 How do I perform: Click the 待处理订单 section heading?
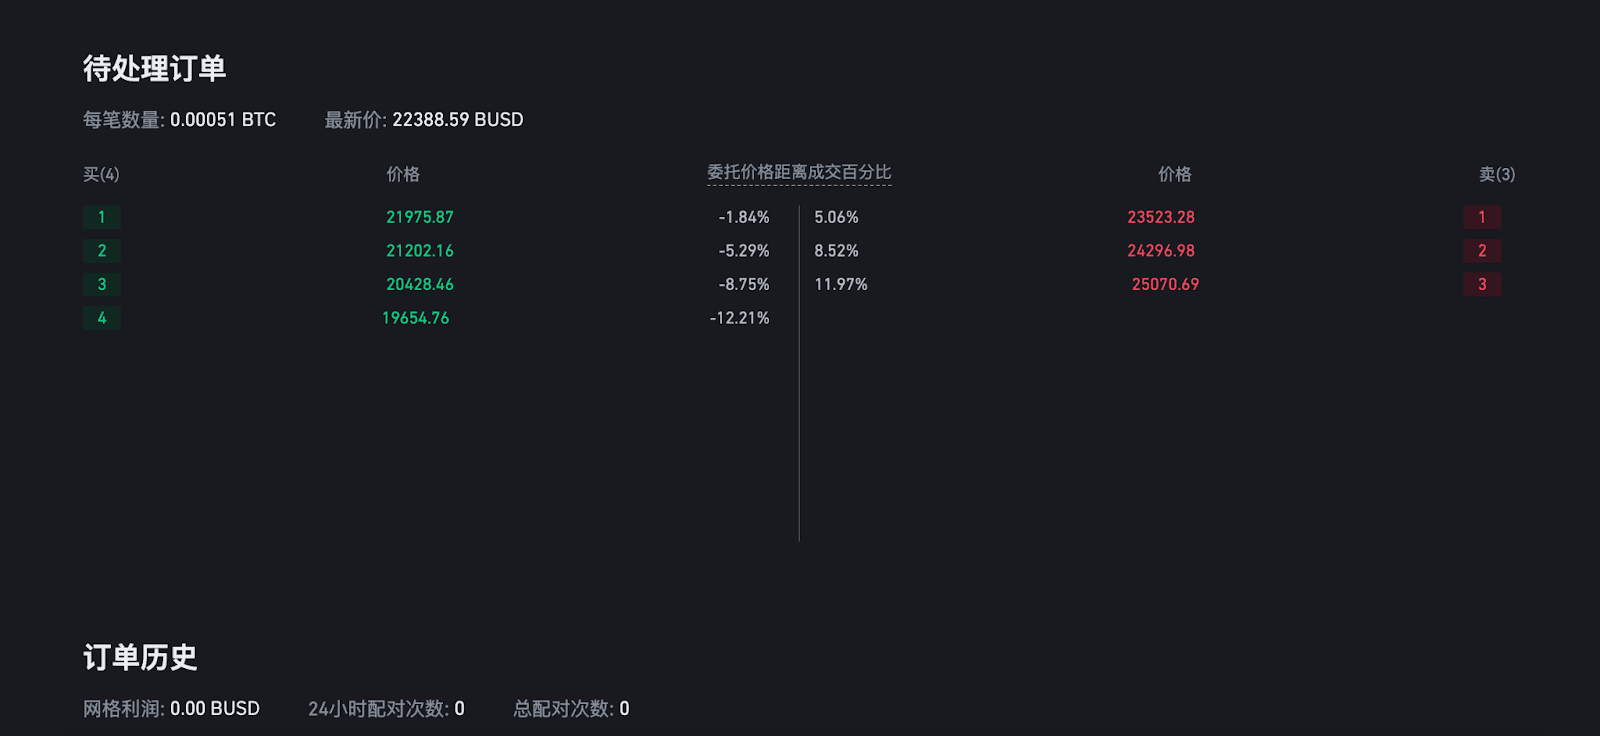pos(155,68)
